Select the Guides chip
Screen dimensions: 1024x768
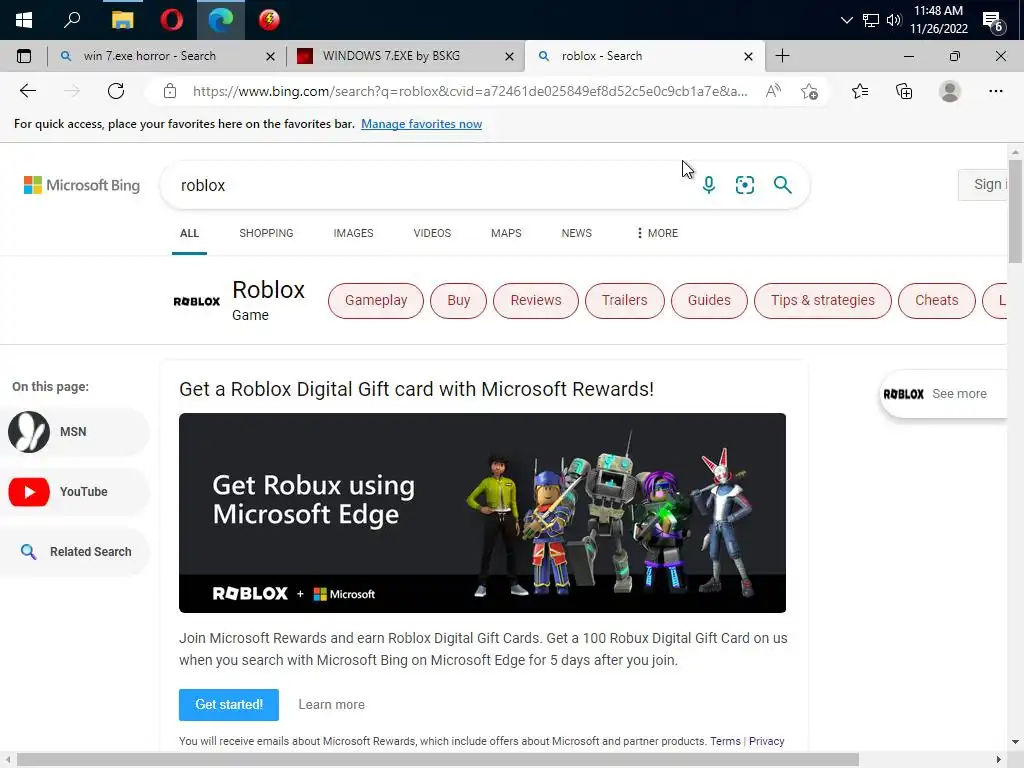(x=709, y=300)
